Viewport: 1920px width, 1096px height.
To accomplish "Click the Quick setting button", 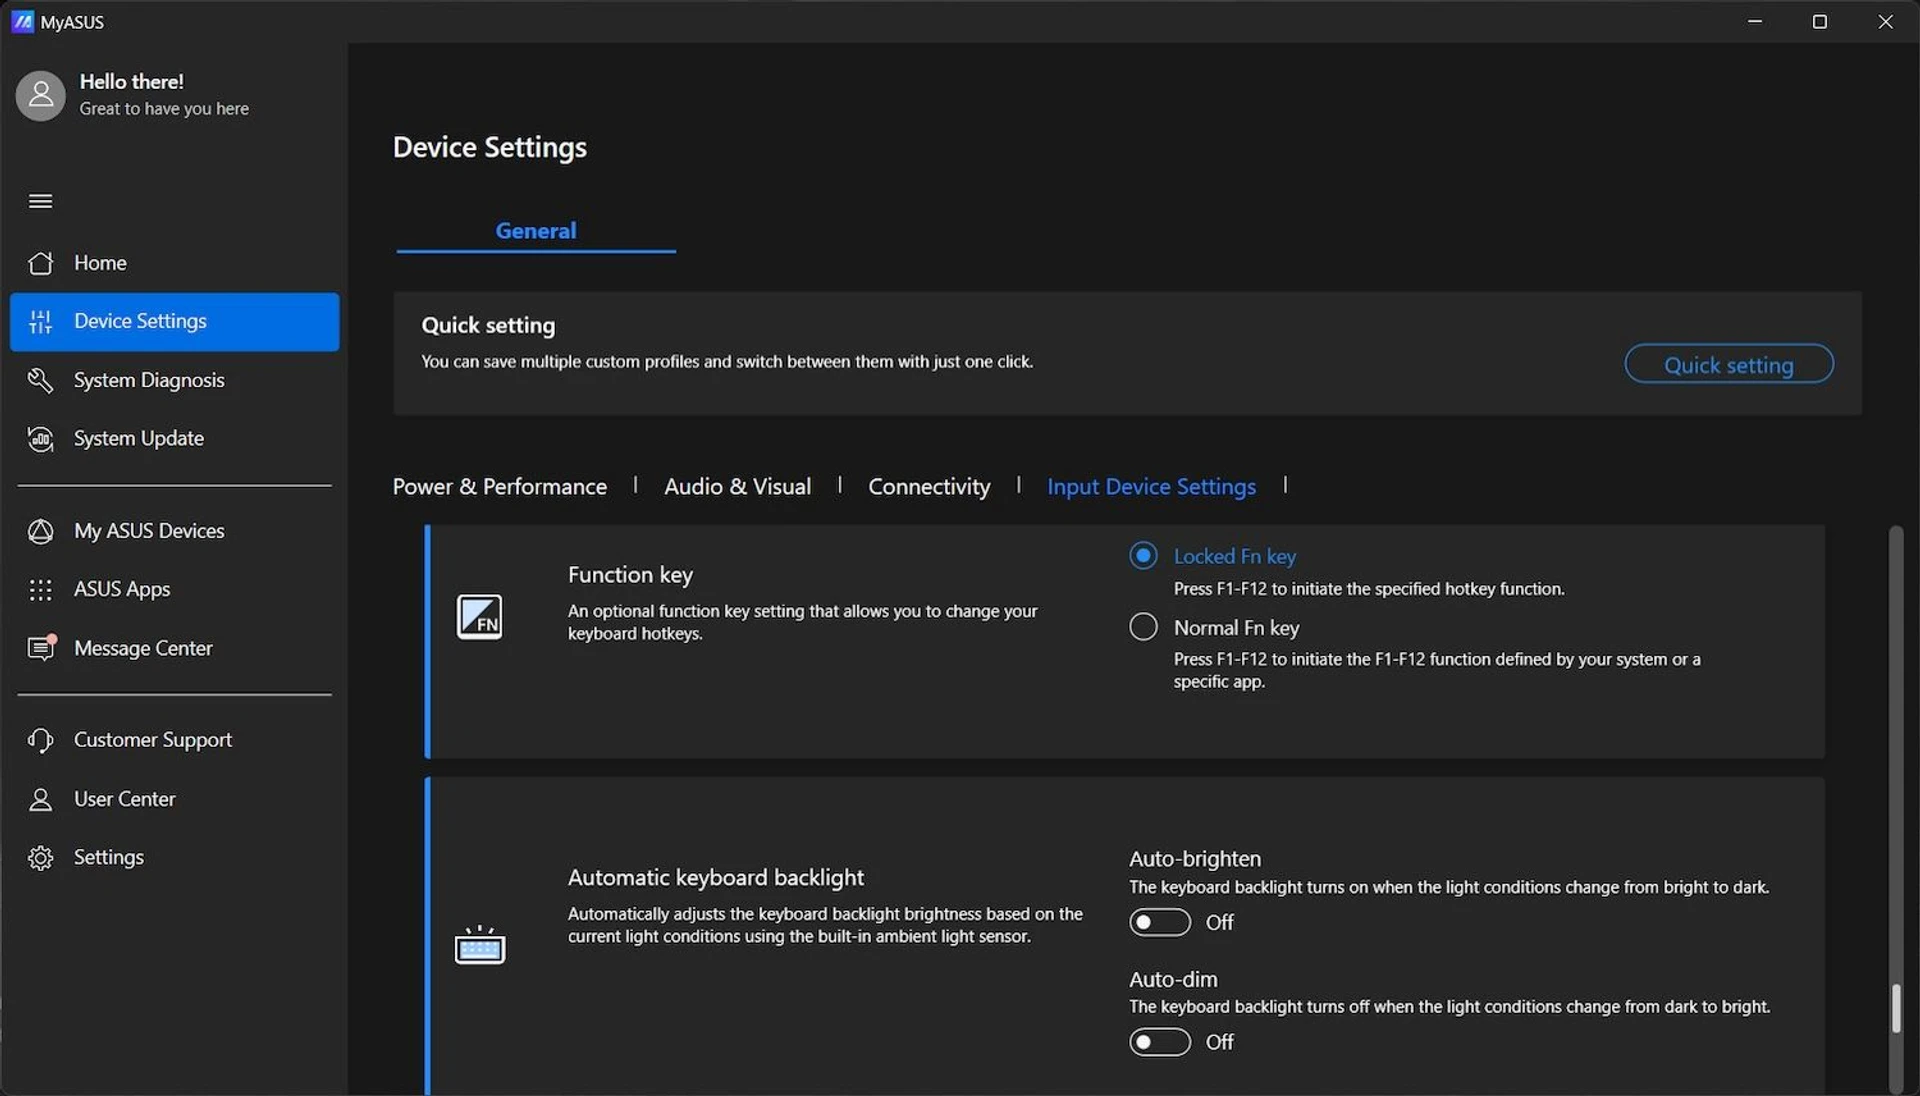I will (1728, 364).
